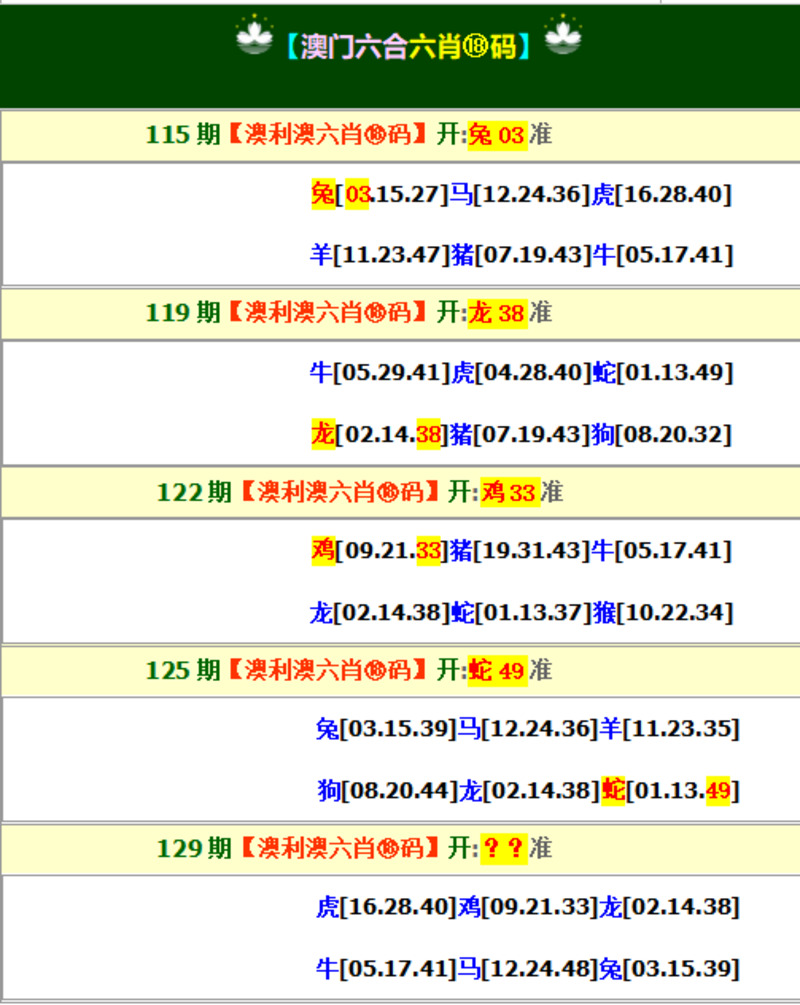800x1005 pixels.
Task: Click 澳利澳六肖⑱码 label in 115 期 row
Action: coord(328,135)
